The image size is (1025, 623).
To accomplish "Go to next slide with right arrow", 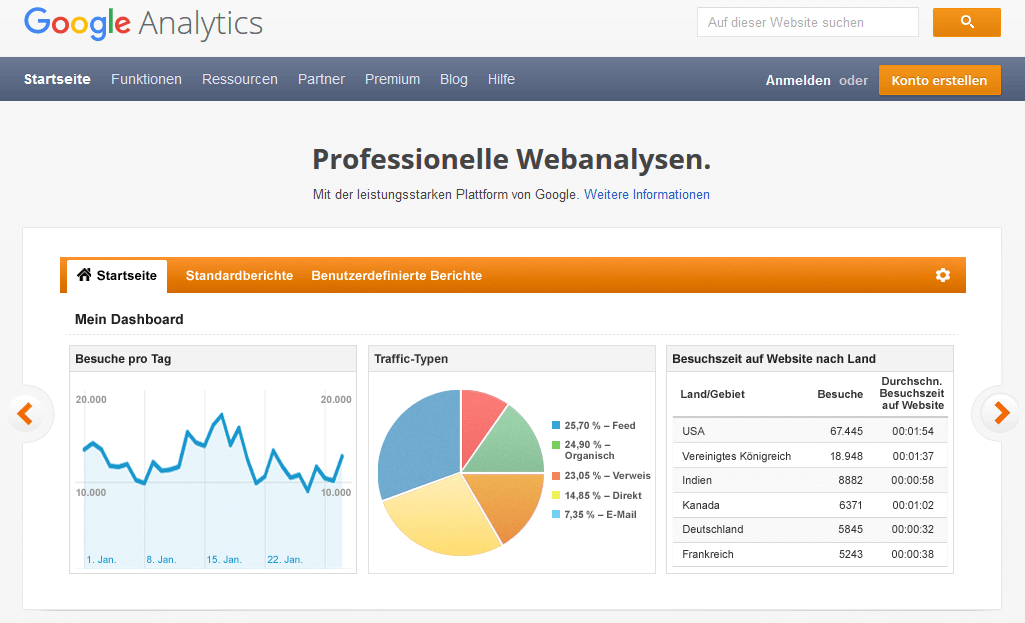I will pos(1001,413).
